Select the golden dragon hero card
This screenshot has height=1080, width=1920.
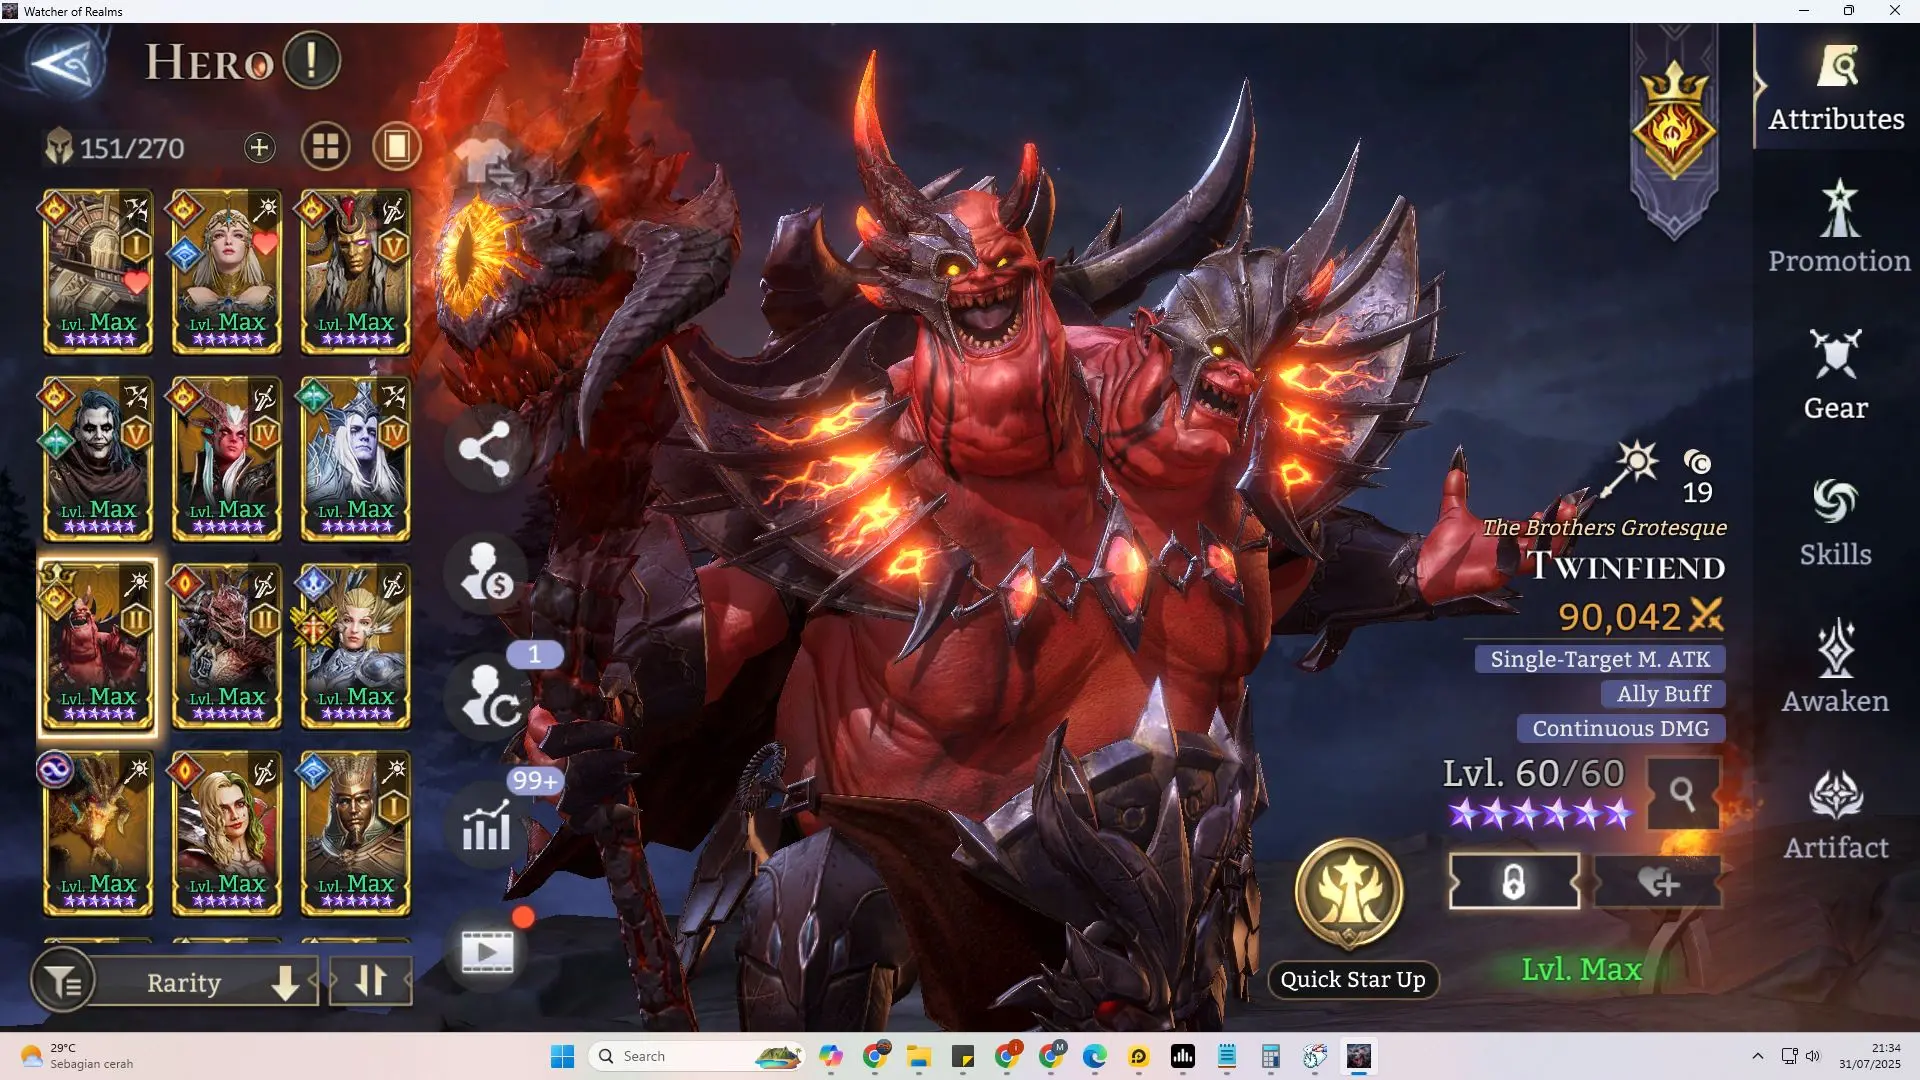click(x=98, y=833)
